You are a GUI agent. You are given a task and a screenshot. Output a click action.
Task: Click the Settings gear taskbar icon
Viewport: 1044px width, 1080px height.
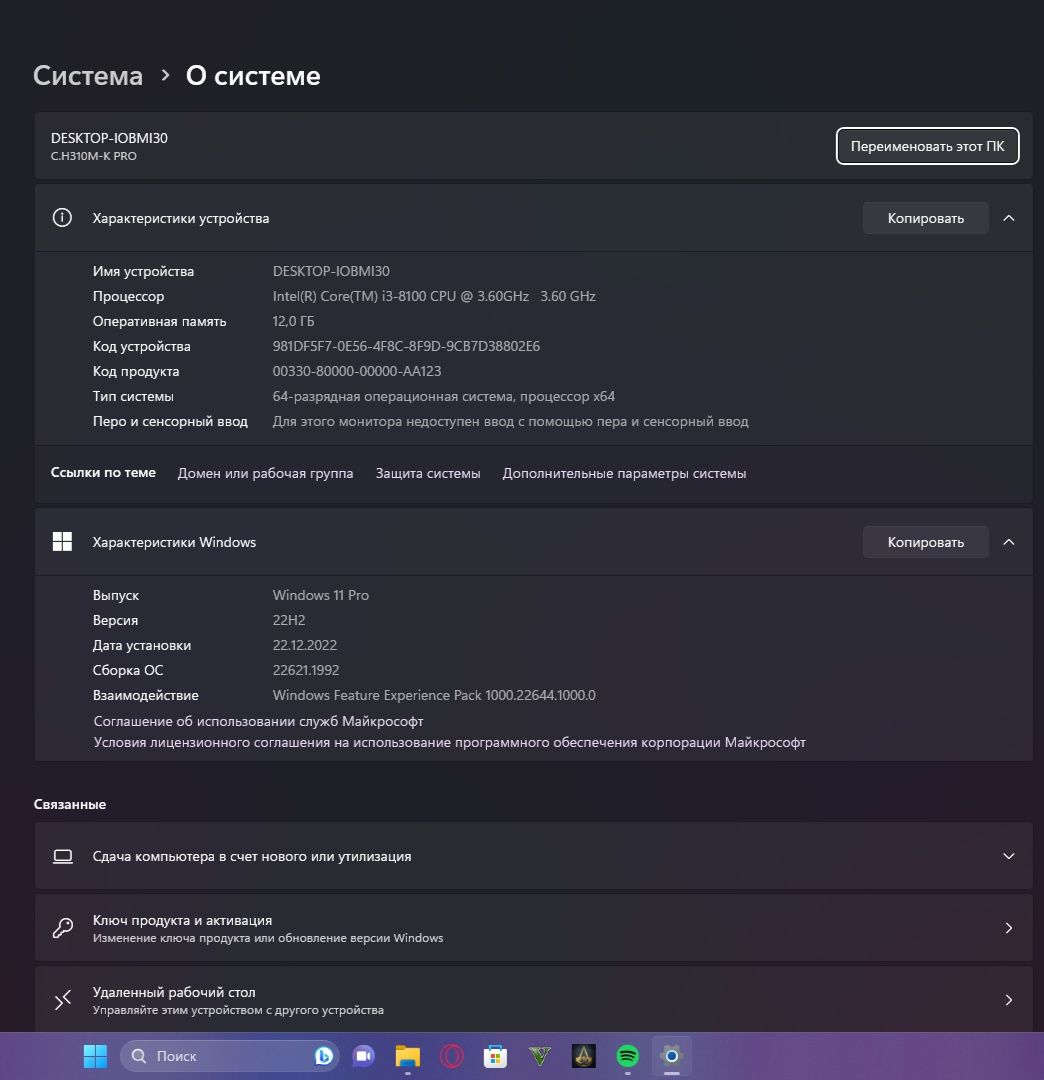tap(671, 1056)
